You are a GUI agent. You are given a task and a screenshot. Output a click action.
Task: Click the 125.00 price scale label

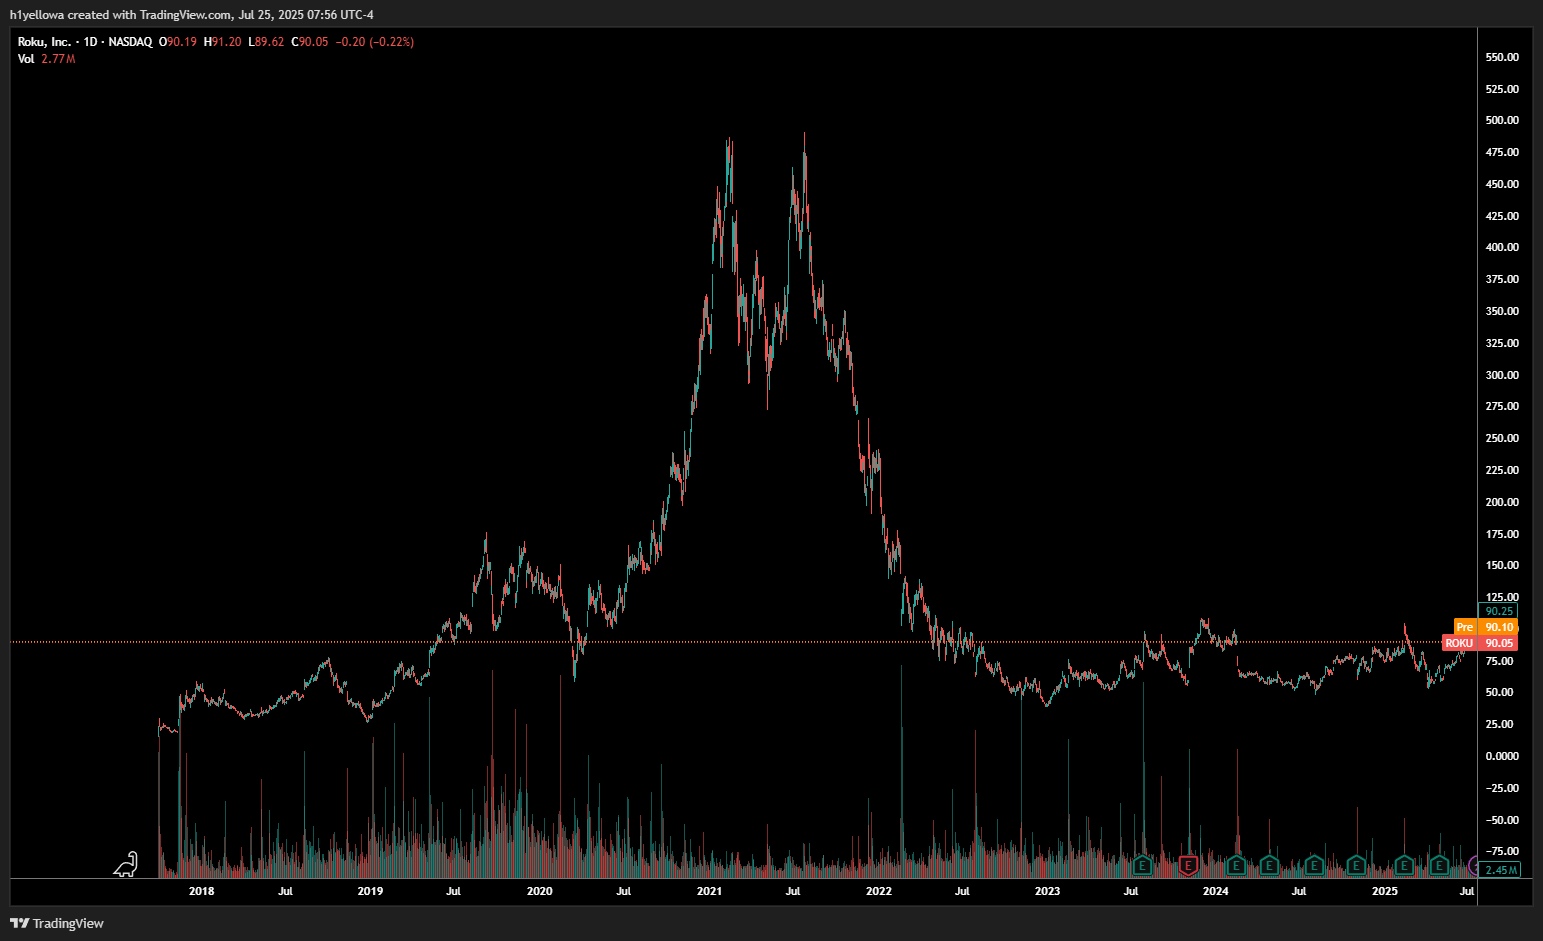click(1502, 597)
